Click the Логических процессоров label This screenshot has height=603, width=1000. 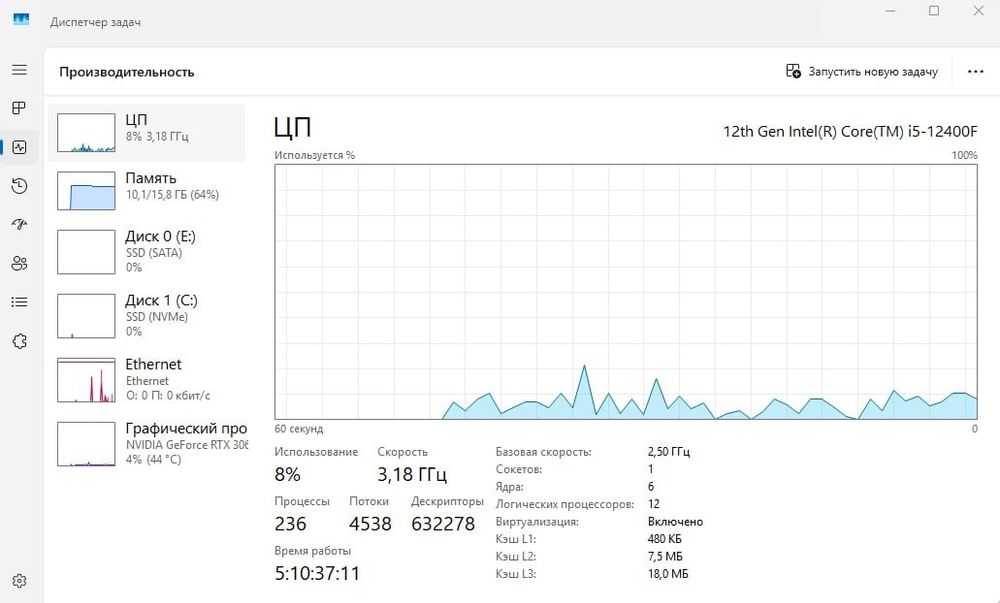[565, 504]
